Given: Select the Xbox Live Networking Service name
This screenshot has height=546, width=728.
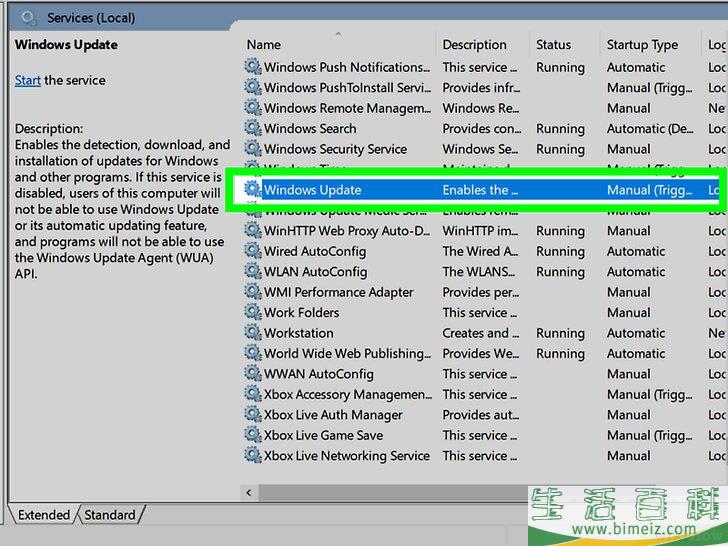Looking at the screenshot, I should pyautogui.click(x=347, y=455).
